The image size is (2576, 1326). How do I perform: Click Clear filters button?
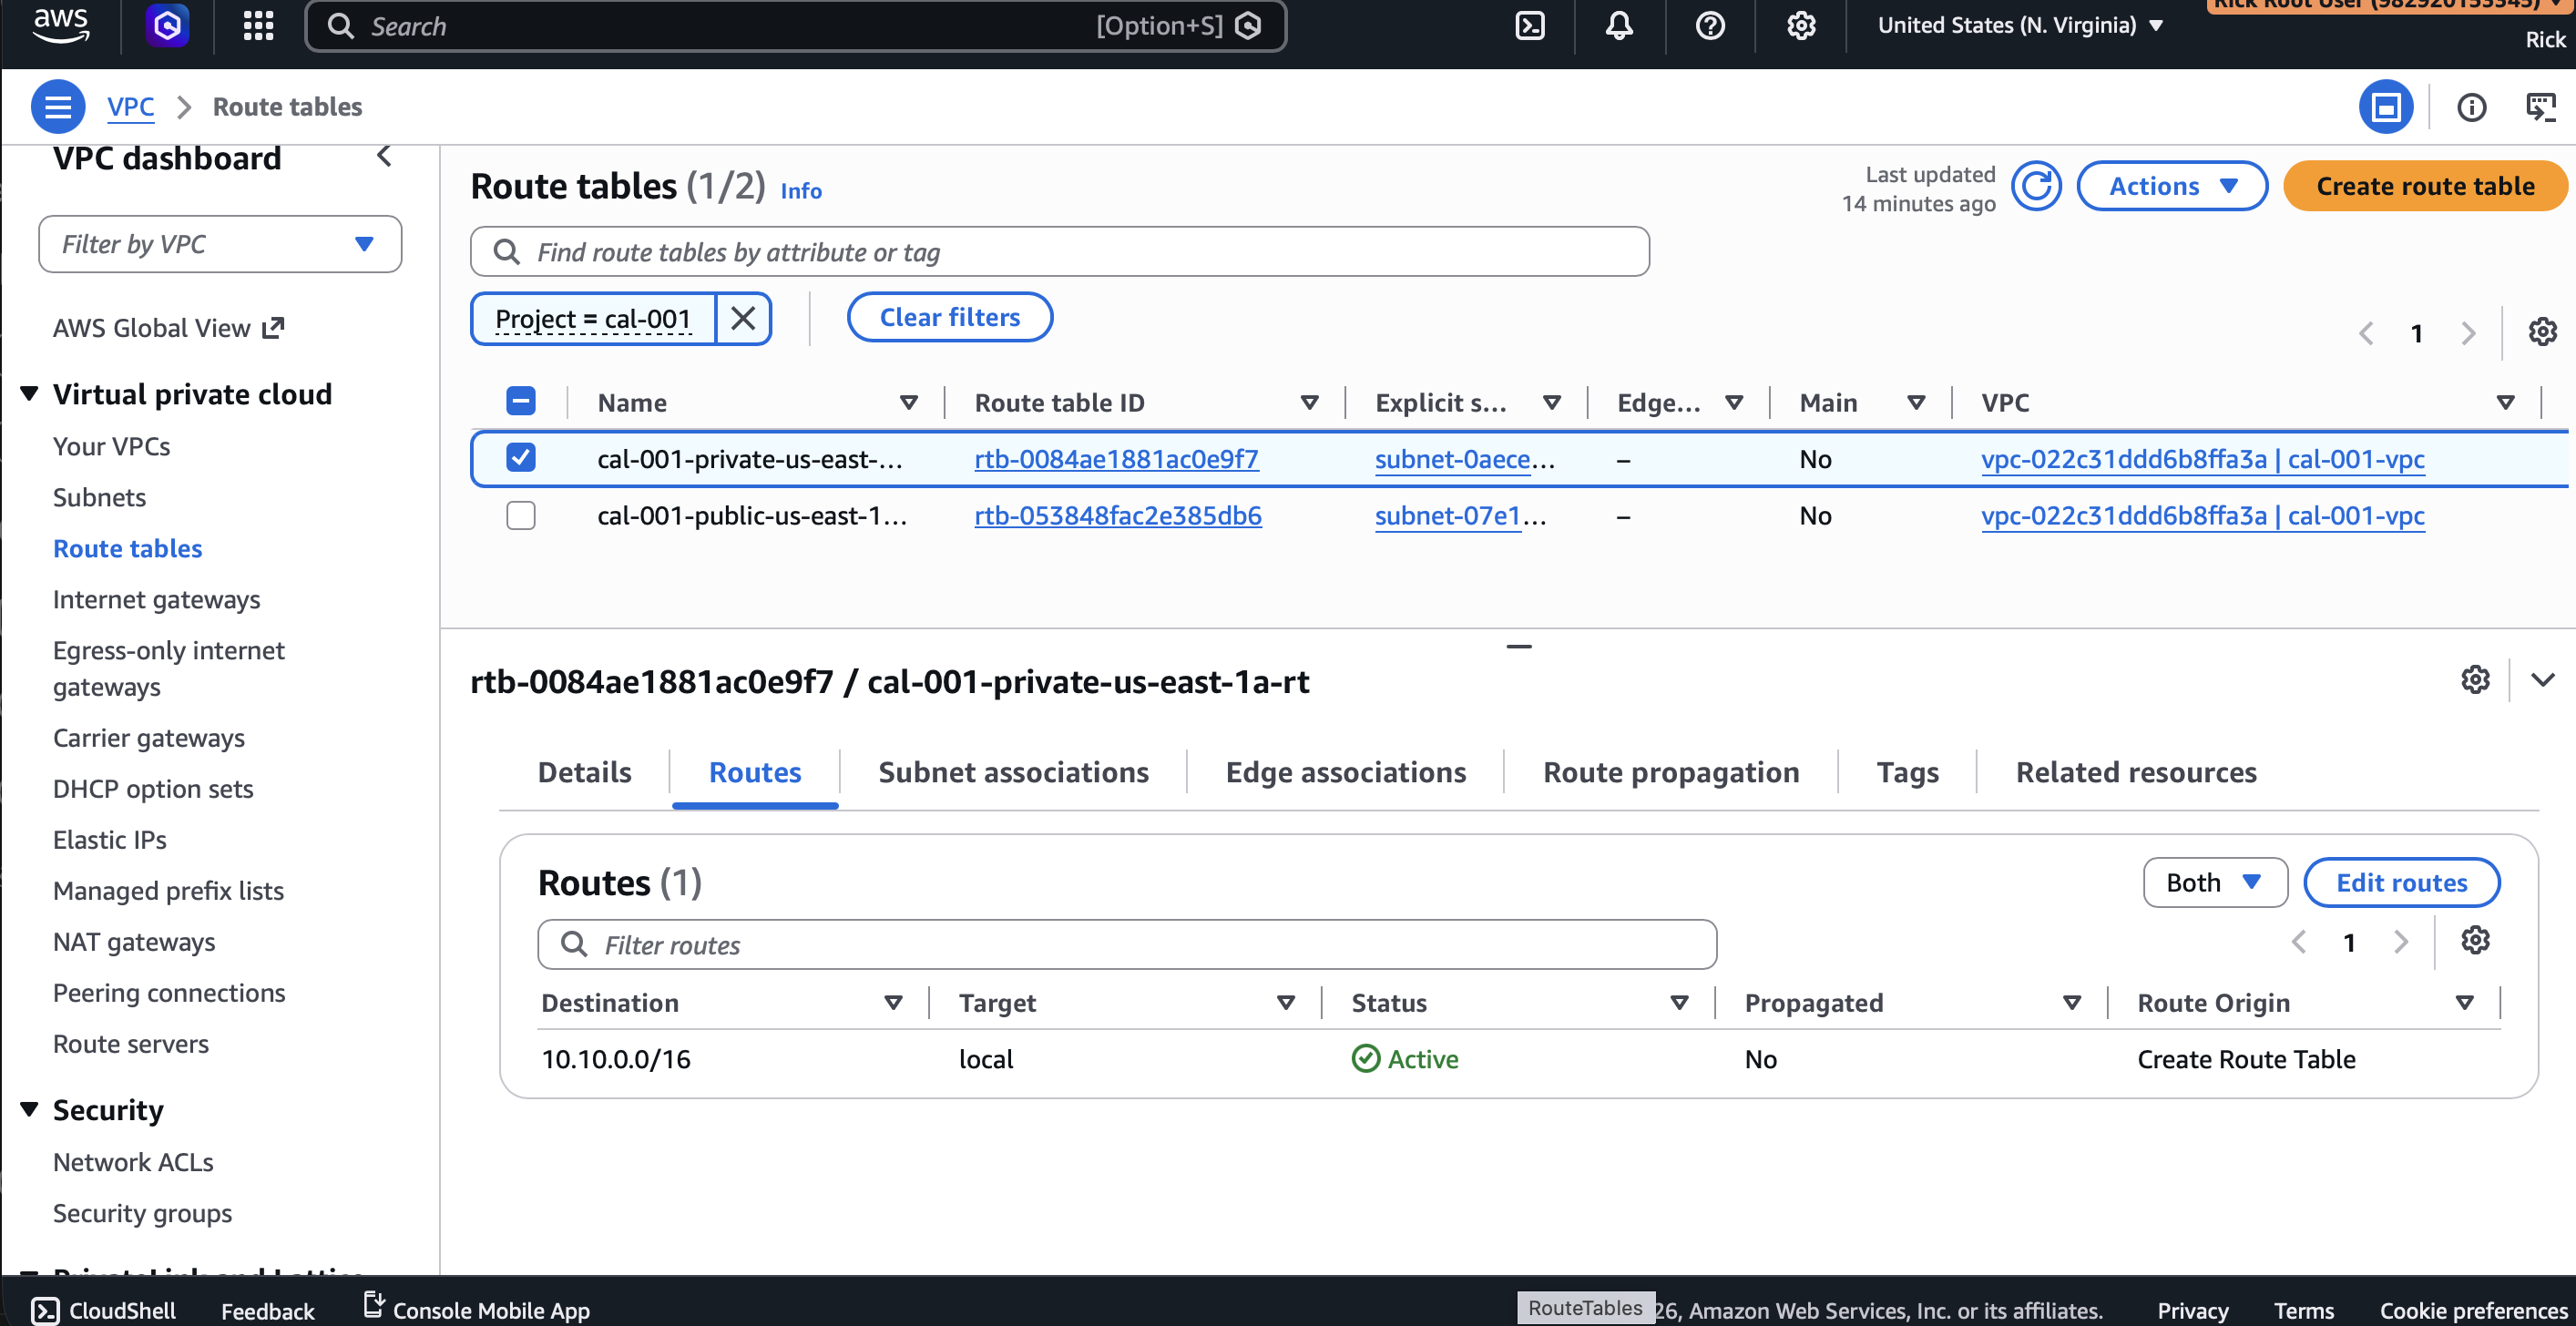click(x=949, y=317)
